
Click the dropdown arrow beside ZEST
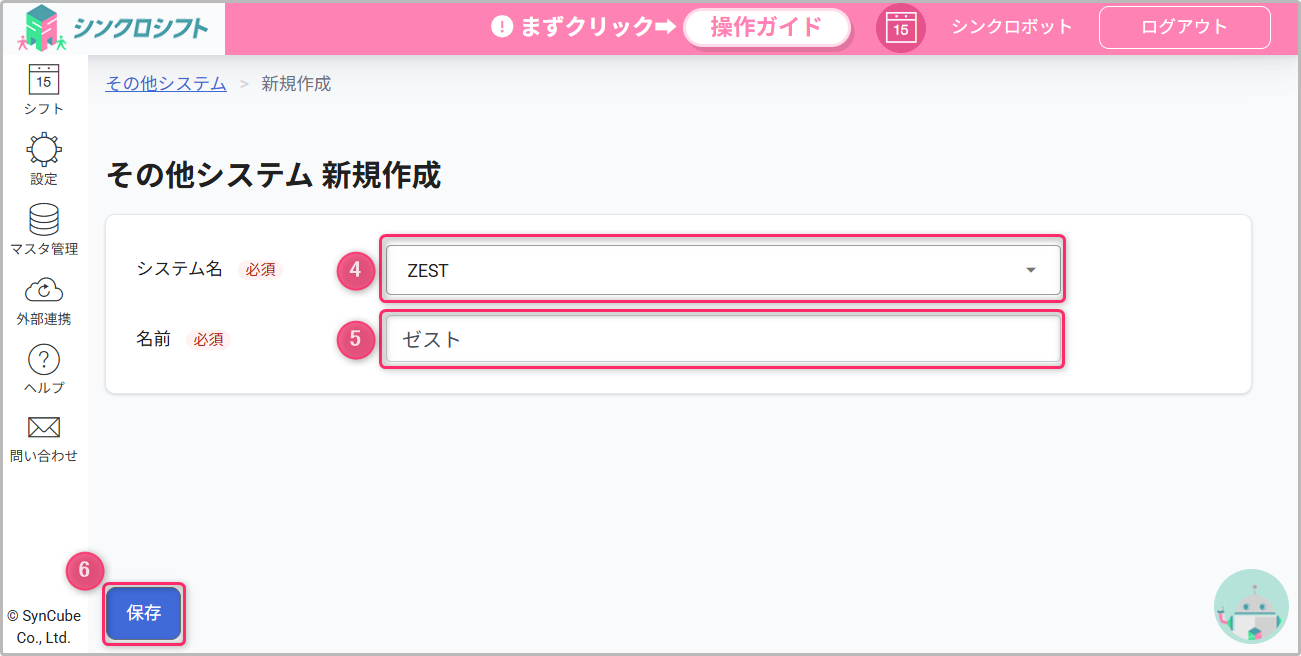tap(1031, 270)
